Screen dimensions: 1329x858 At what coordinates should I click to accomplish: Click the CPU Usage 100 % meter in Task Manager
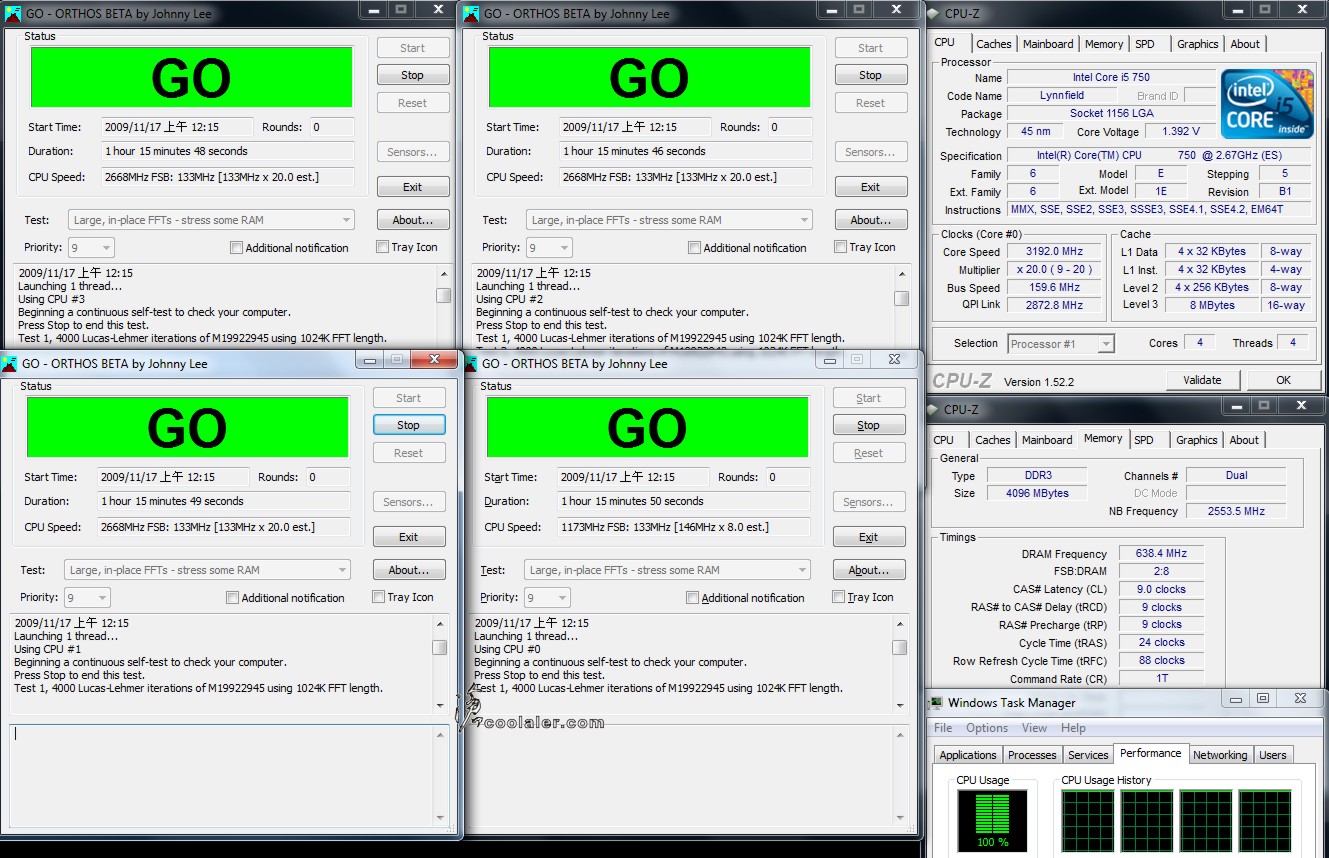pyautogui.click(x=992, y=822)
